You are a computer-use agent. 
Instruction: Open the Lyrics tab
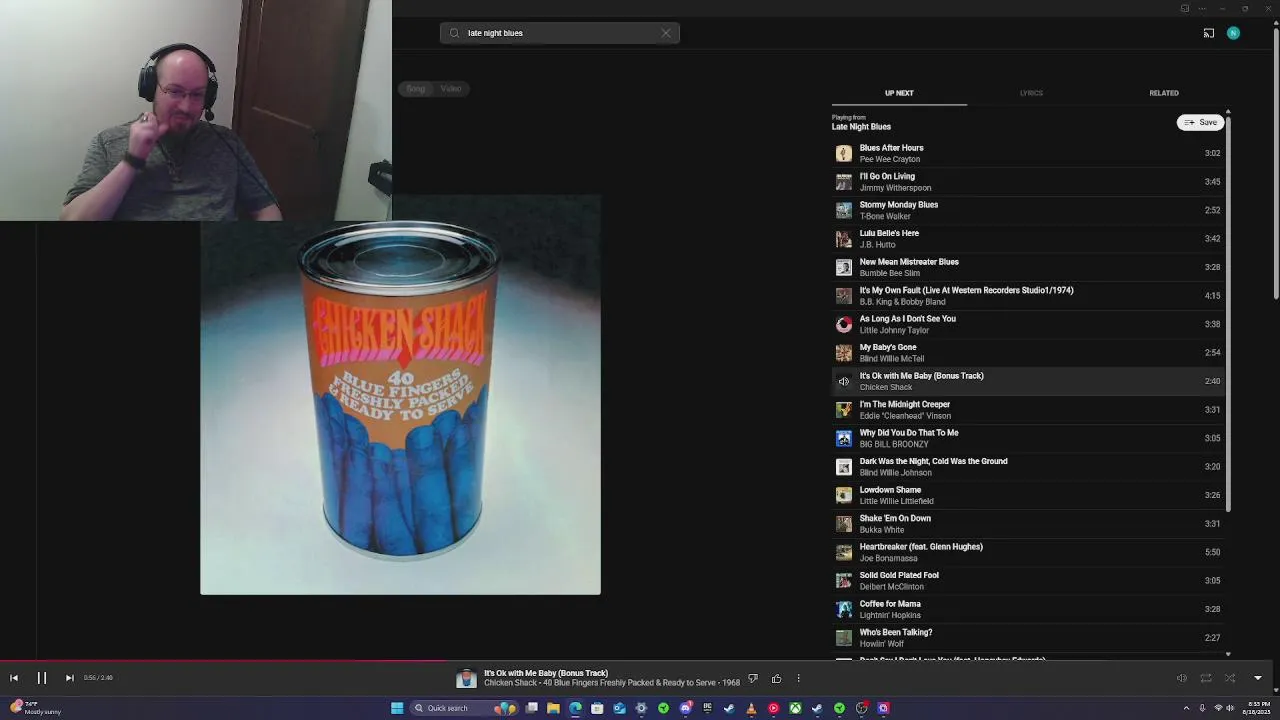coord(1031,93)
